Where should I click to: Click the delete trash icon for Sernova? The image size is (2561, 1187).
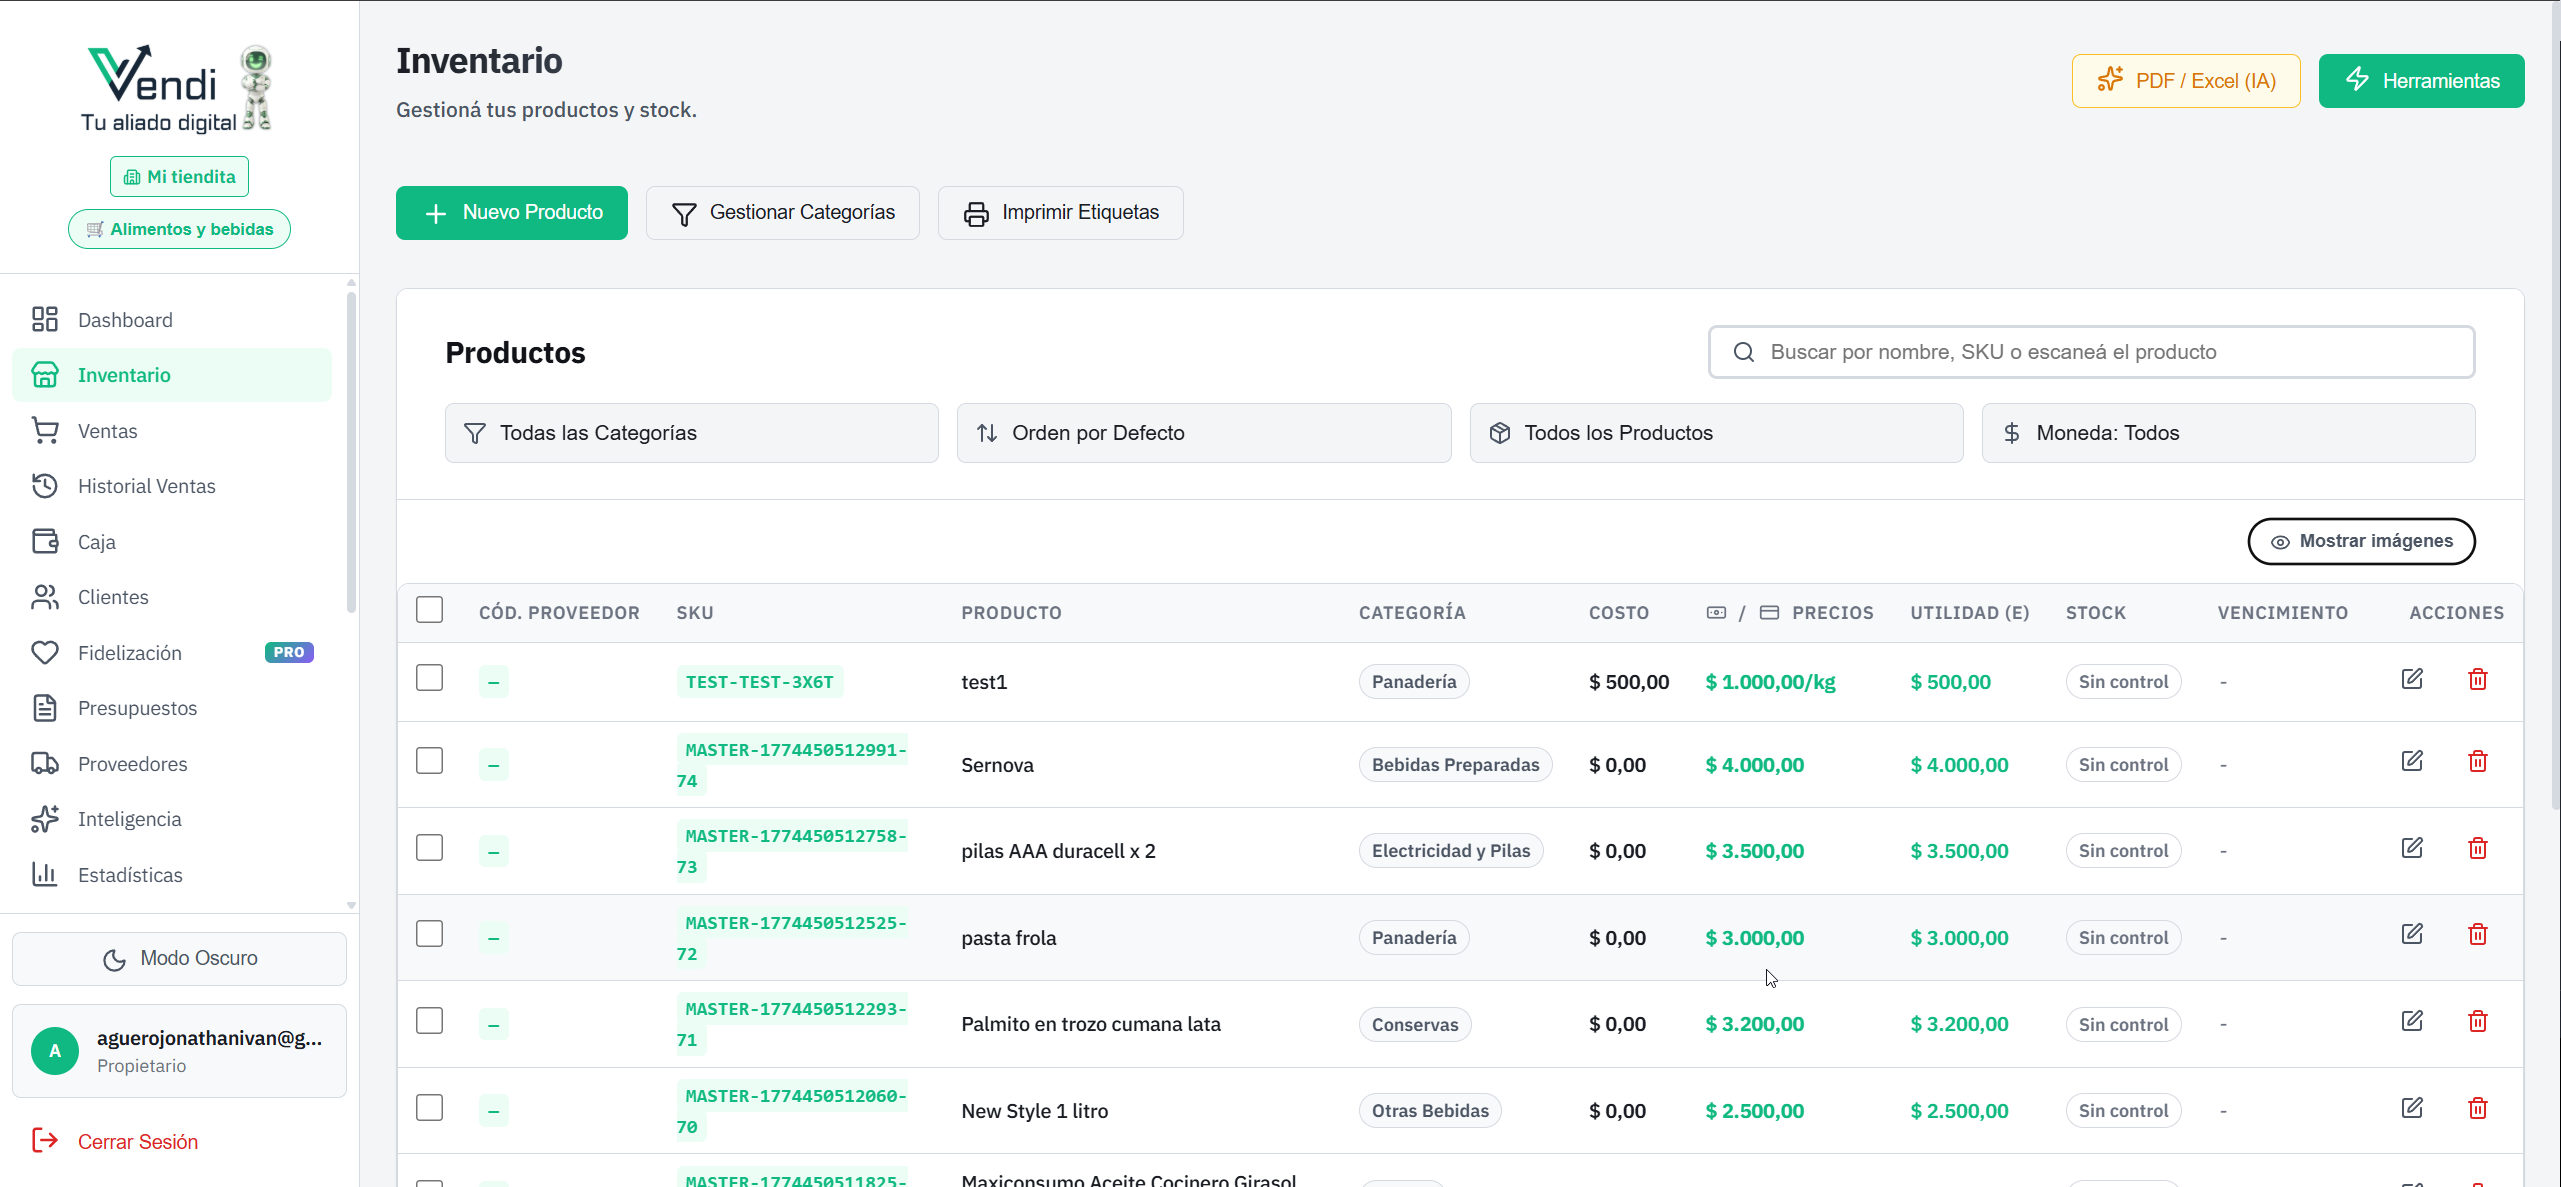click(x=2477, y=762)
